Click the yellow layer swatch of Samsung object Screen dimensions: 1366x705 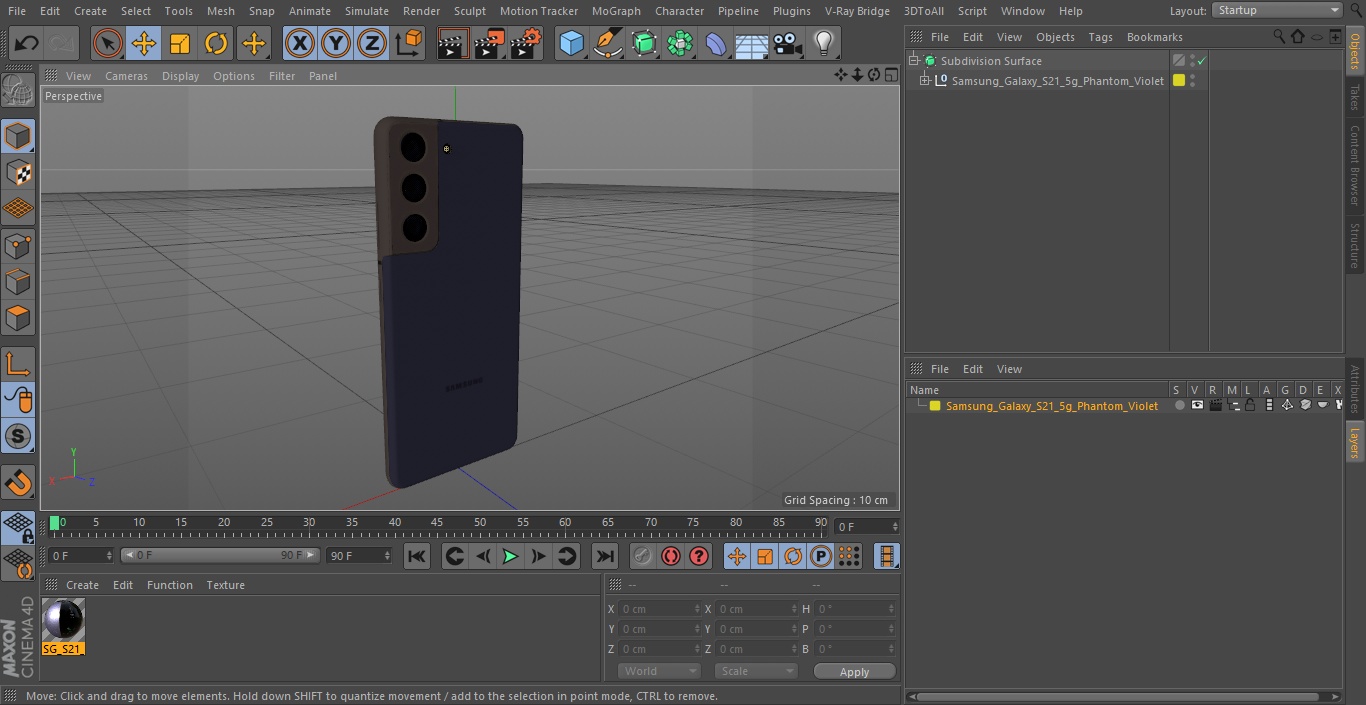1179,81
